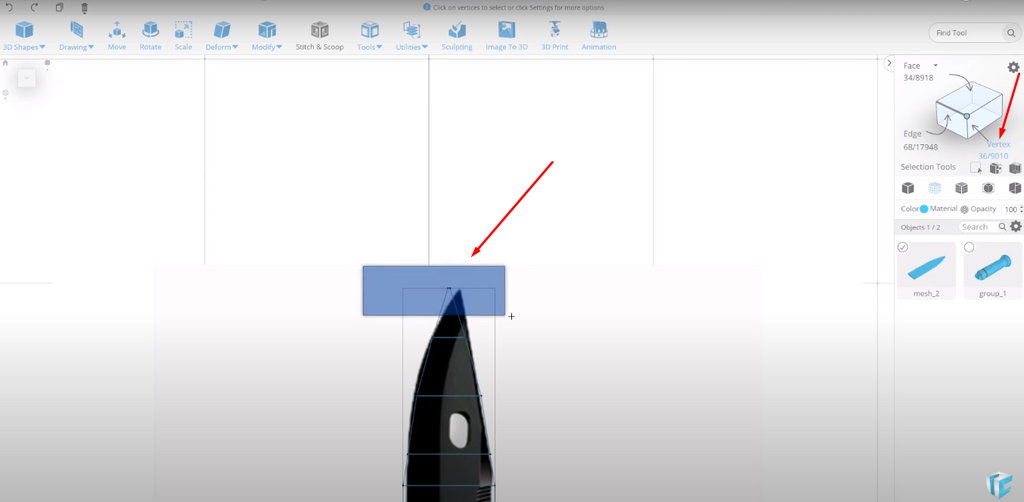
Task: Open the Deform dropdown menu
Action: tap(222, 36)
